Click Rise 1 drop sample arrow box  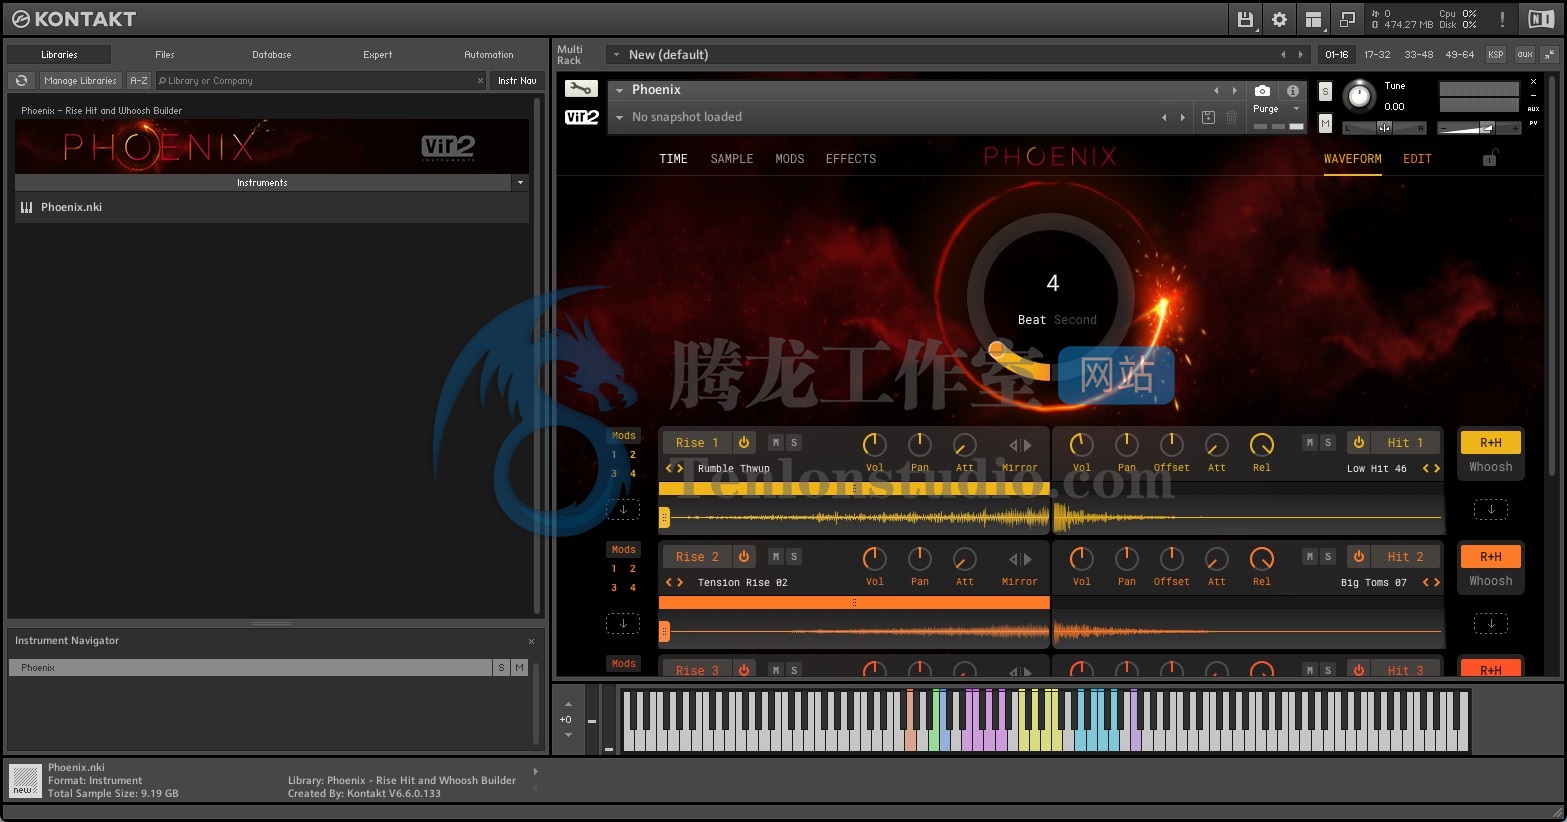(623, 510)
